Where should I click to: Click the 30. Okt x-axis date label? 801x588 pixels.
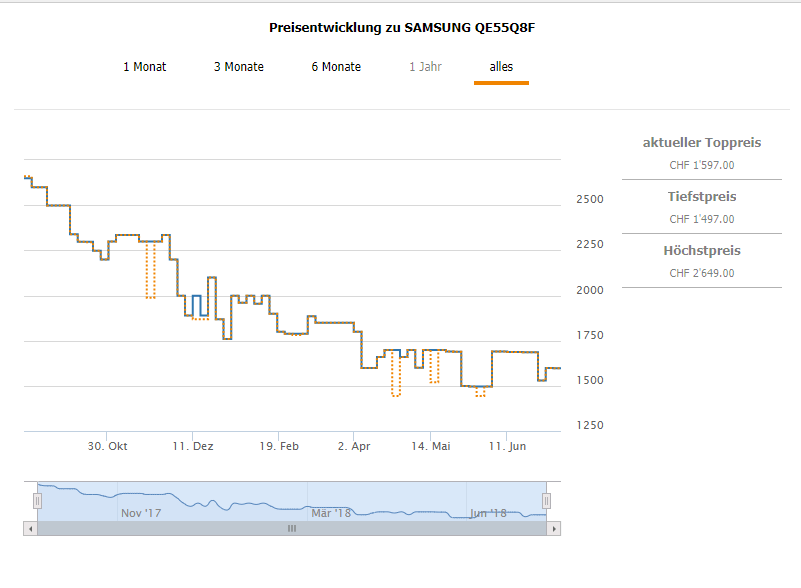tap(107, 446)
